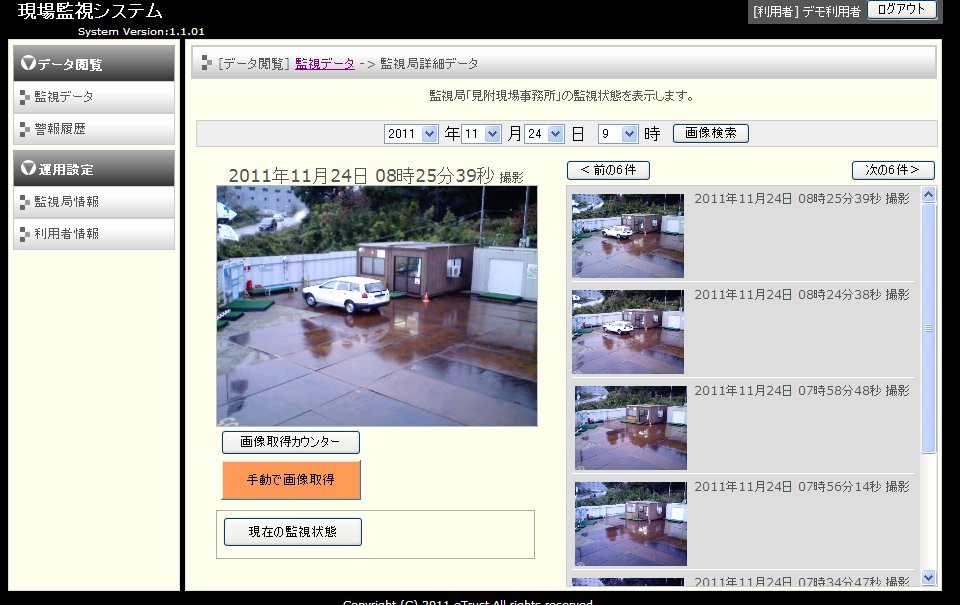The image size is (960, 605).
Task: Follow the 監視データ breadcrumb link
Action: pos(324,63)
